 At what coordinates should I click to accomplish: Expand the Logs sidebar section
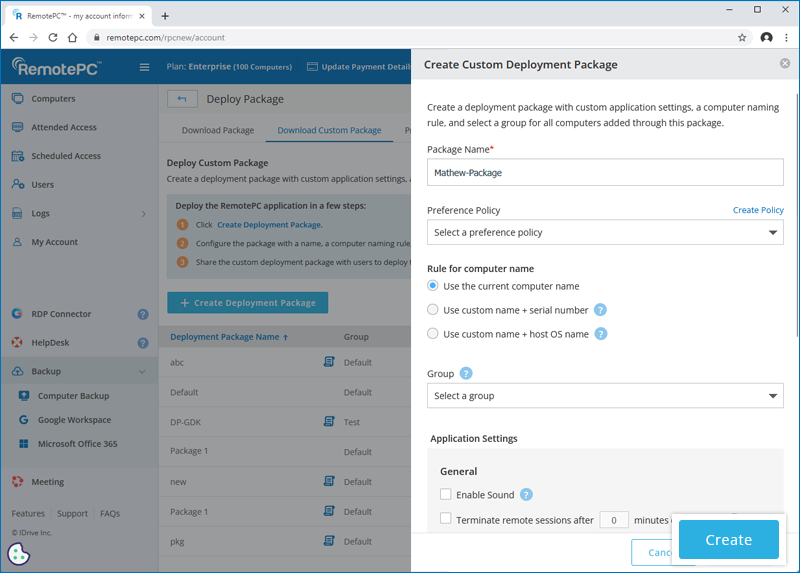[x=142, y=214]
